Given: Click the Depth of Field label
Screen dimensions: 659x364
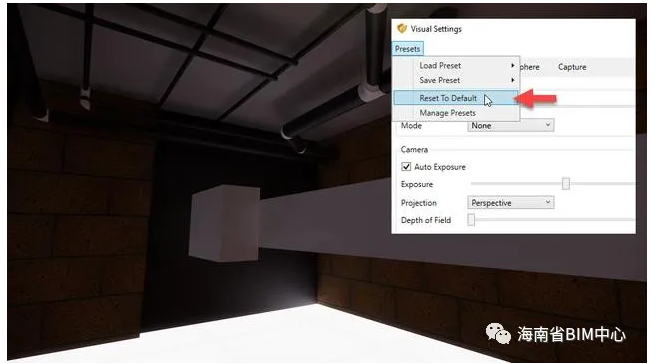Looking at the screenshot, I should pos(425,220).
